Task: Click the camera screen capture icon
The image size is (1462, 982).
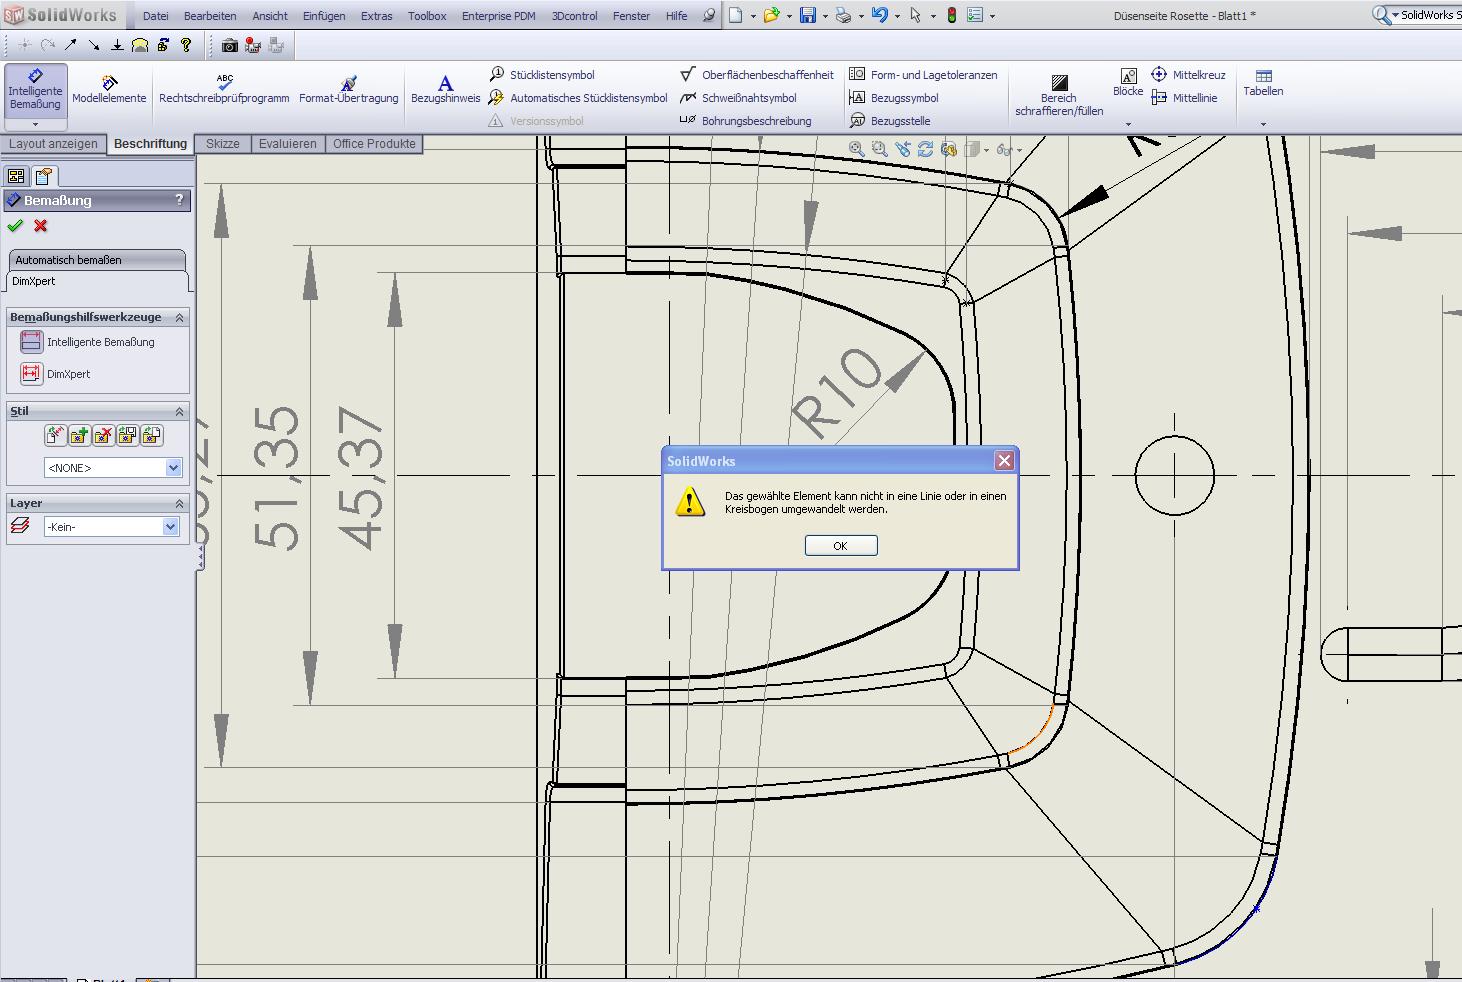Action: (230, 46)
